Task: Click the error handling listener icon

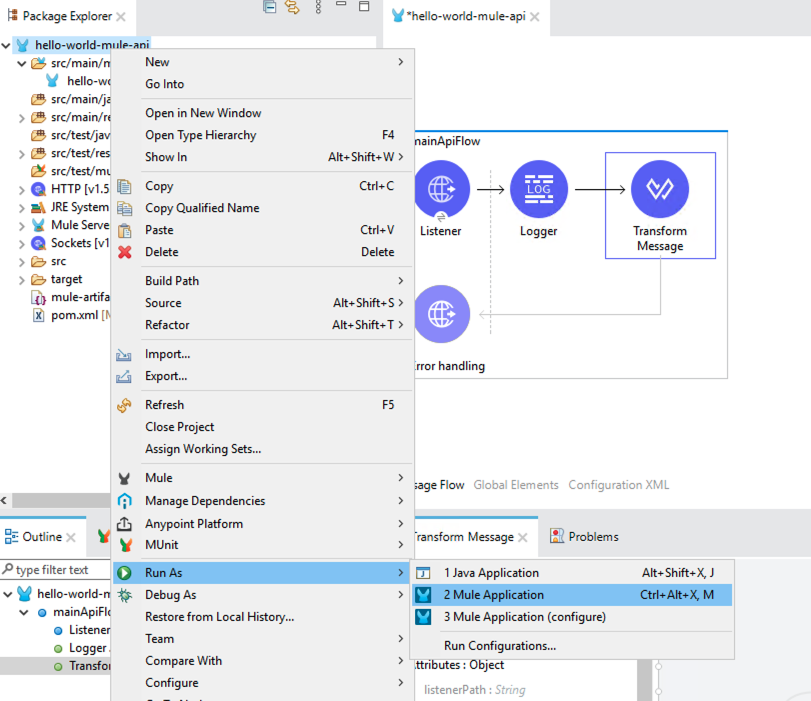Action: (441, 314)
